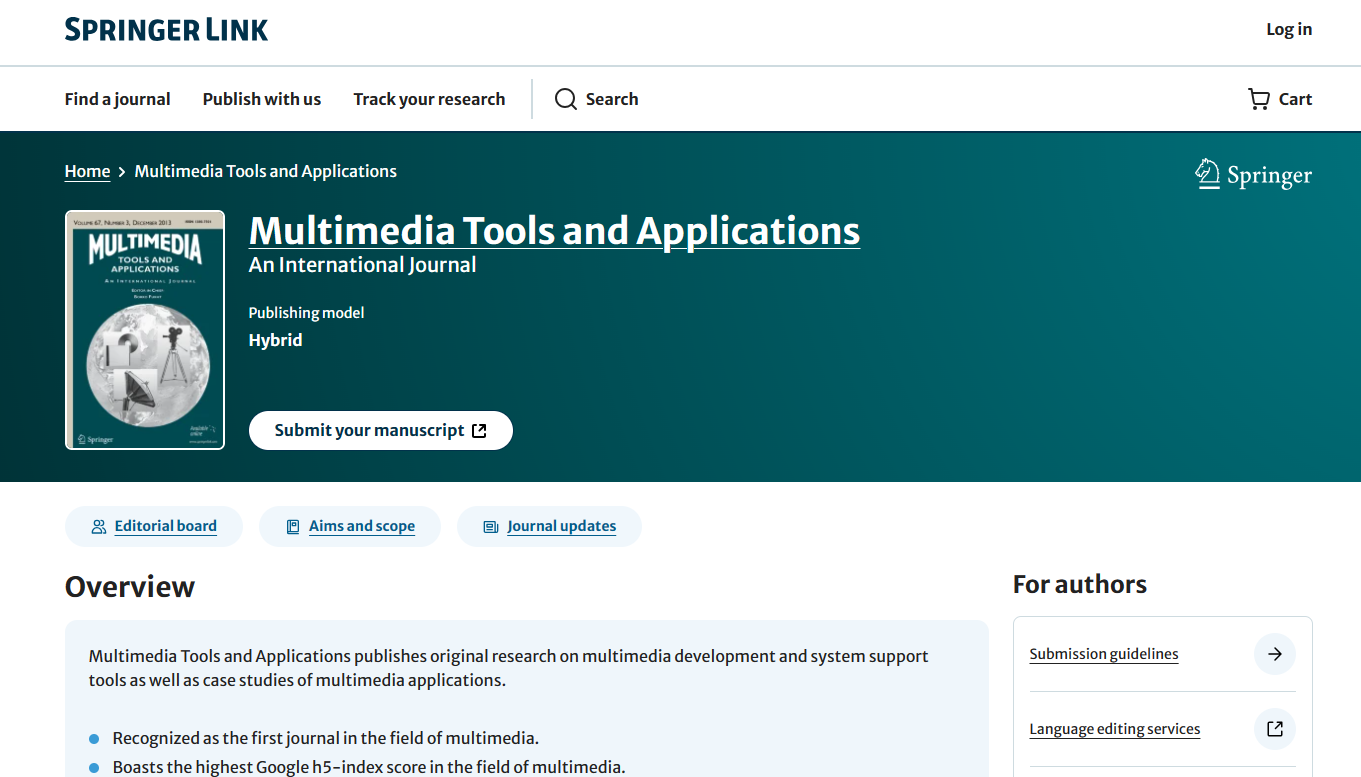1361x777 pixels.
Task: Click breadcrumb text Multimedia Tools and Applications
Action: [x=266, y=171]
